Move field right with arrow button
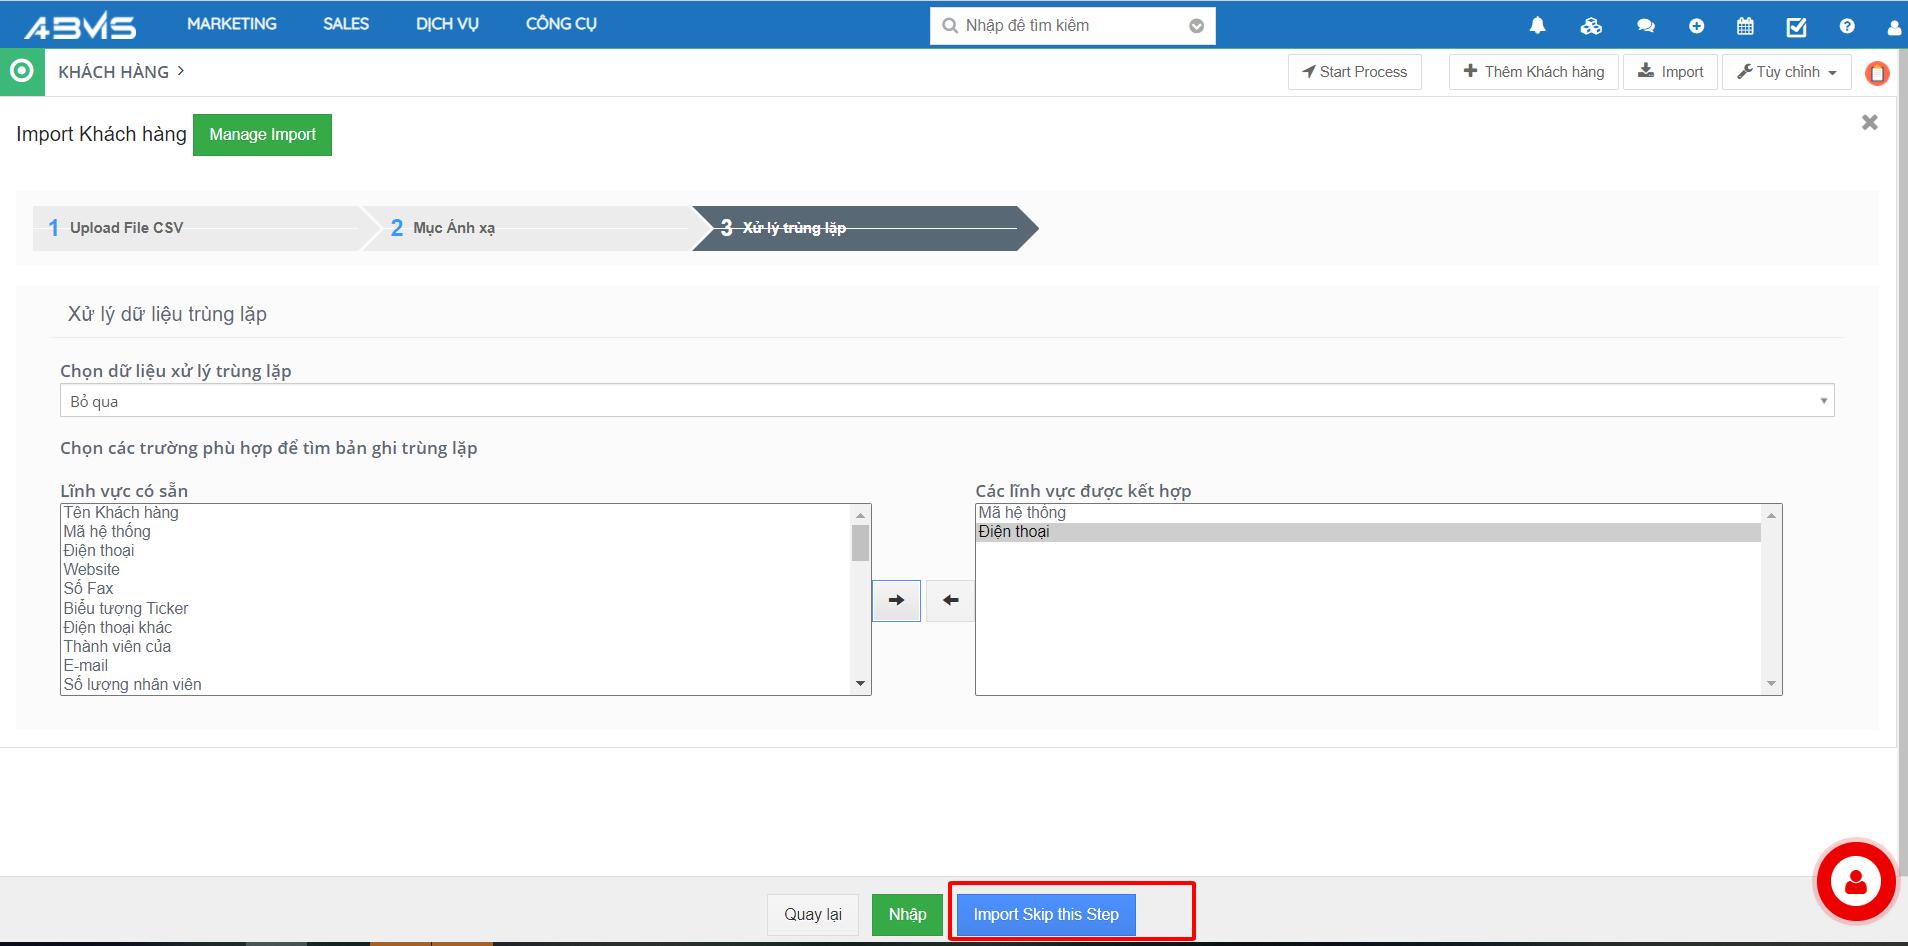 (896, 600)
